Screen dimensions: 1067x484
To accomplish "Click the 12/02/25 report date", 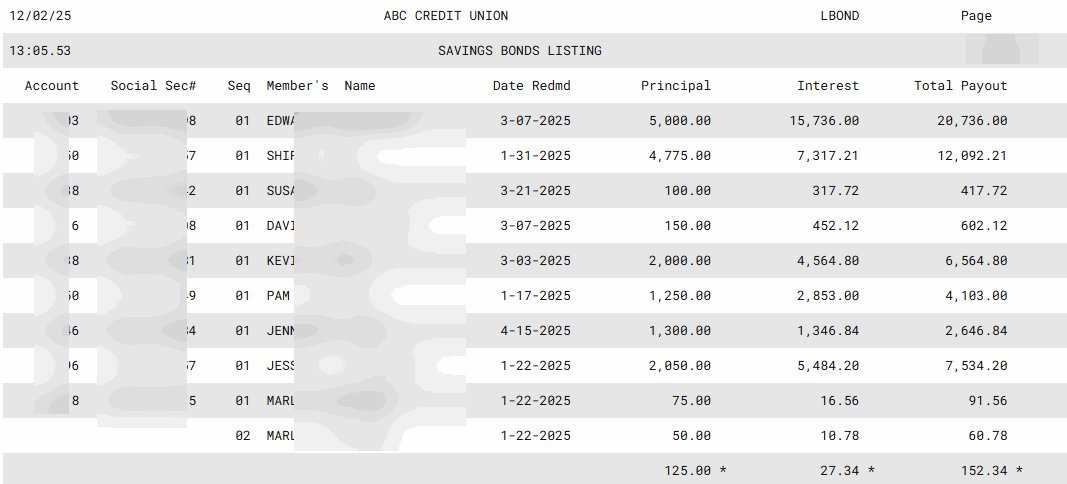I will tap(40, 16).
